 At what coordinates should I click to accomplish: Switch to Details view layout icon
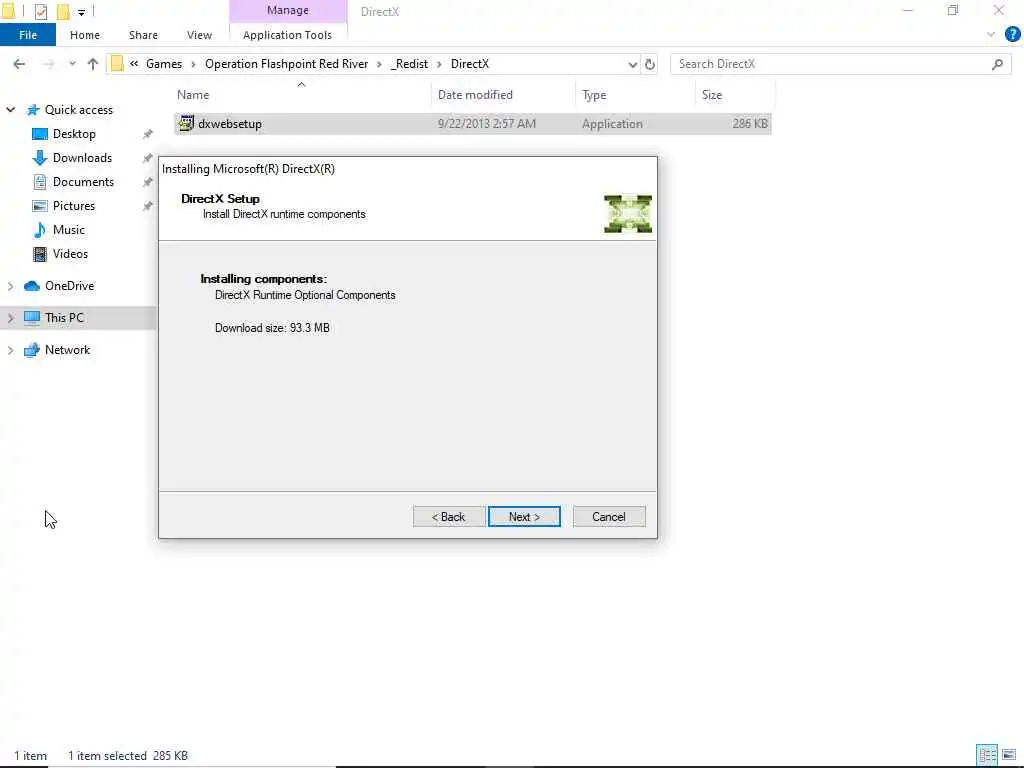(x=987, y=755)
